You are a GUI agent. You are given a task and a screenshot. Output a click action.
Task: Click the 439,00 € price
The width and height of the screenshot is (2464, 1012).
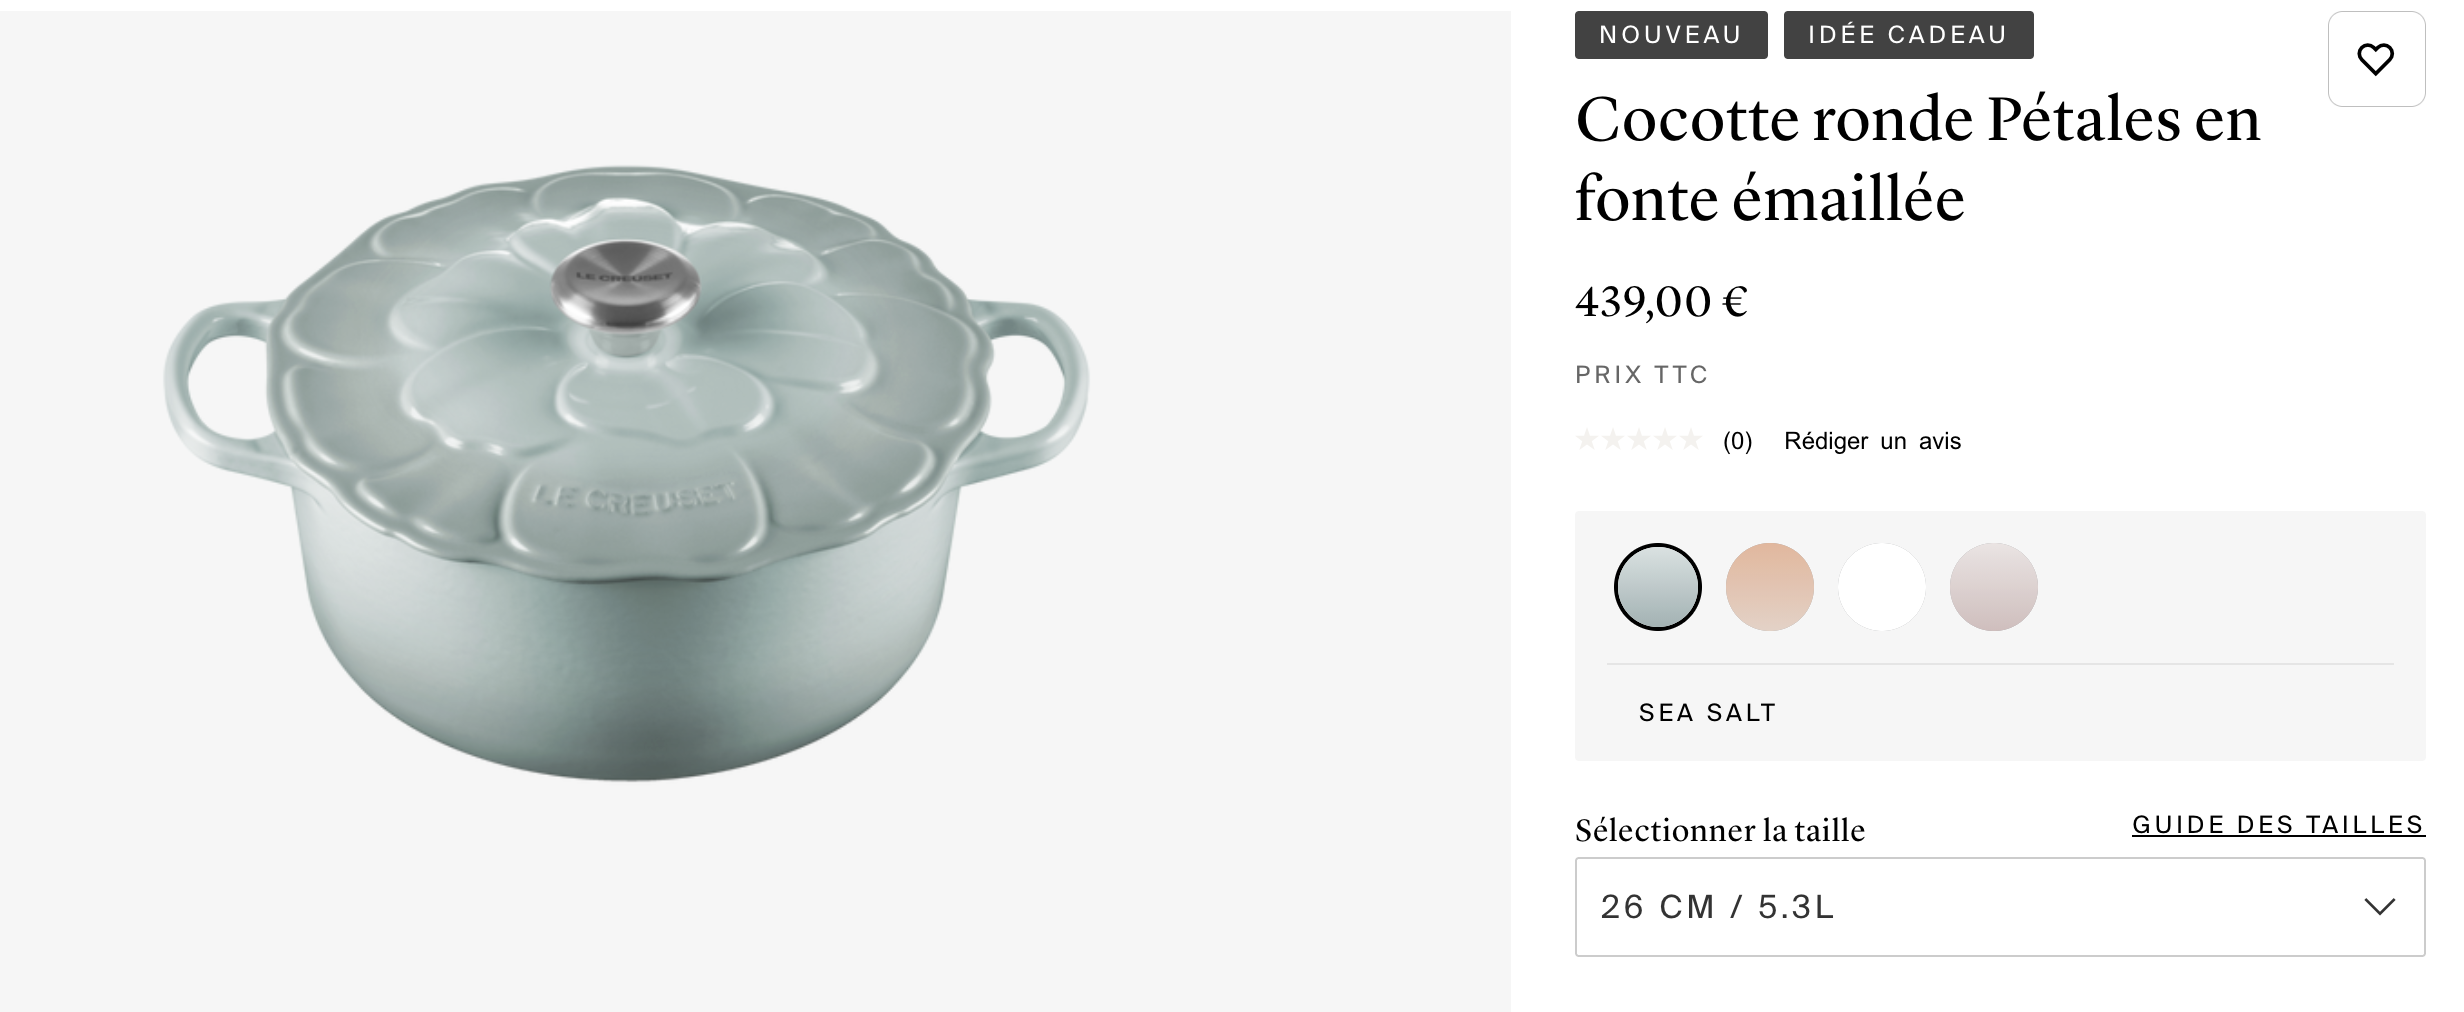coord(1661,301)
